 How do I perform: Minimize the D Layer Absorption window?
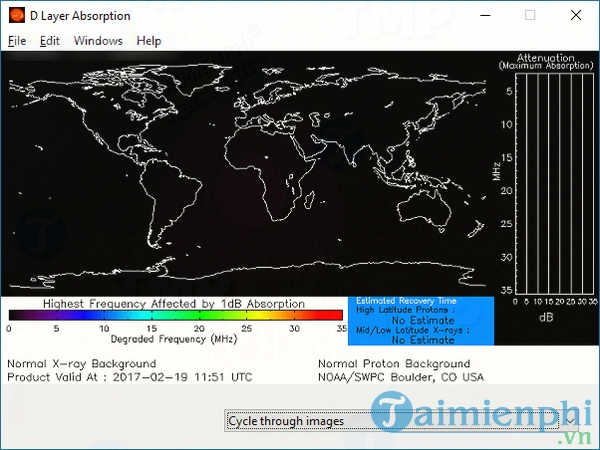click(x=484, y=16)
